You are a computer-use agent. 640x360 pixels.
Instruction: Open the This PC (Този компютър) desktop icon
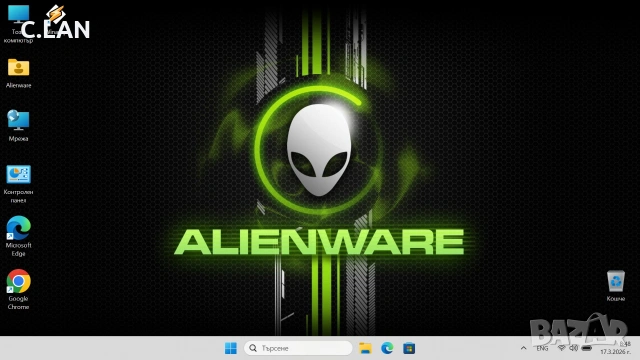(18, 23)
